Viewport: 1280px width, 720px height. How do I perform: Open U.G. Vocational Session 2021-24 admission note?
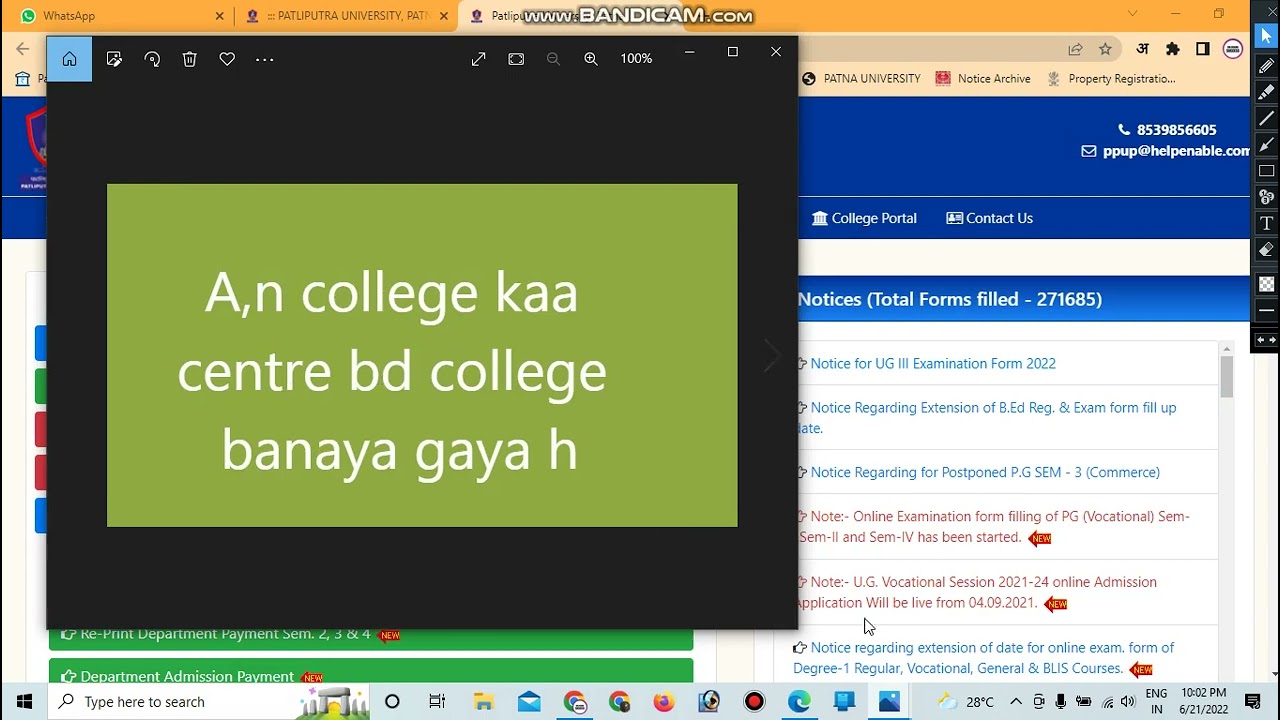point(977,592)
